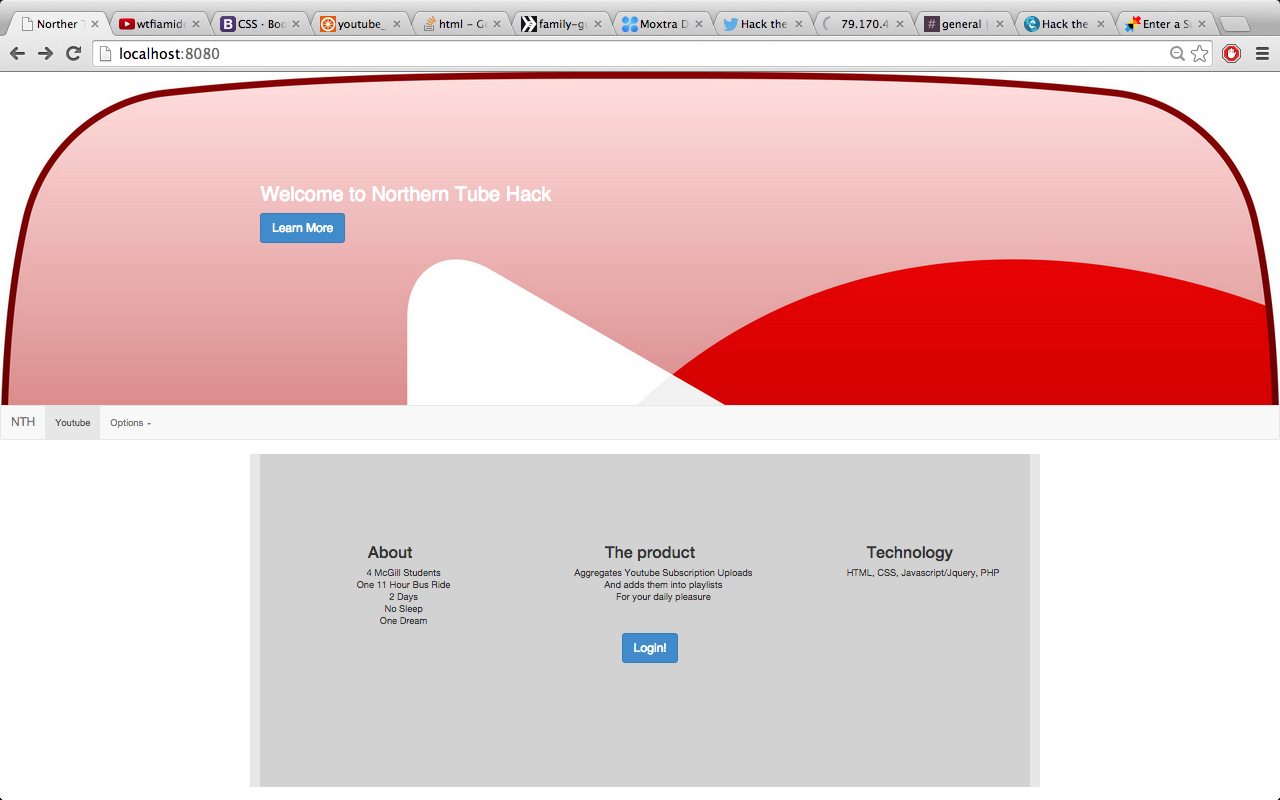Switch to the 79.170.4 loading tab
This screenshot has height=800, width=1280.
[864, 24]
